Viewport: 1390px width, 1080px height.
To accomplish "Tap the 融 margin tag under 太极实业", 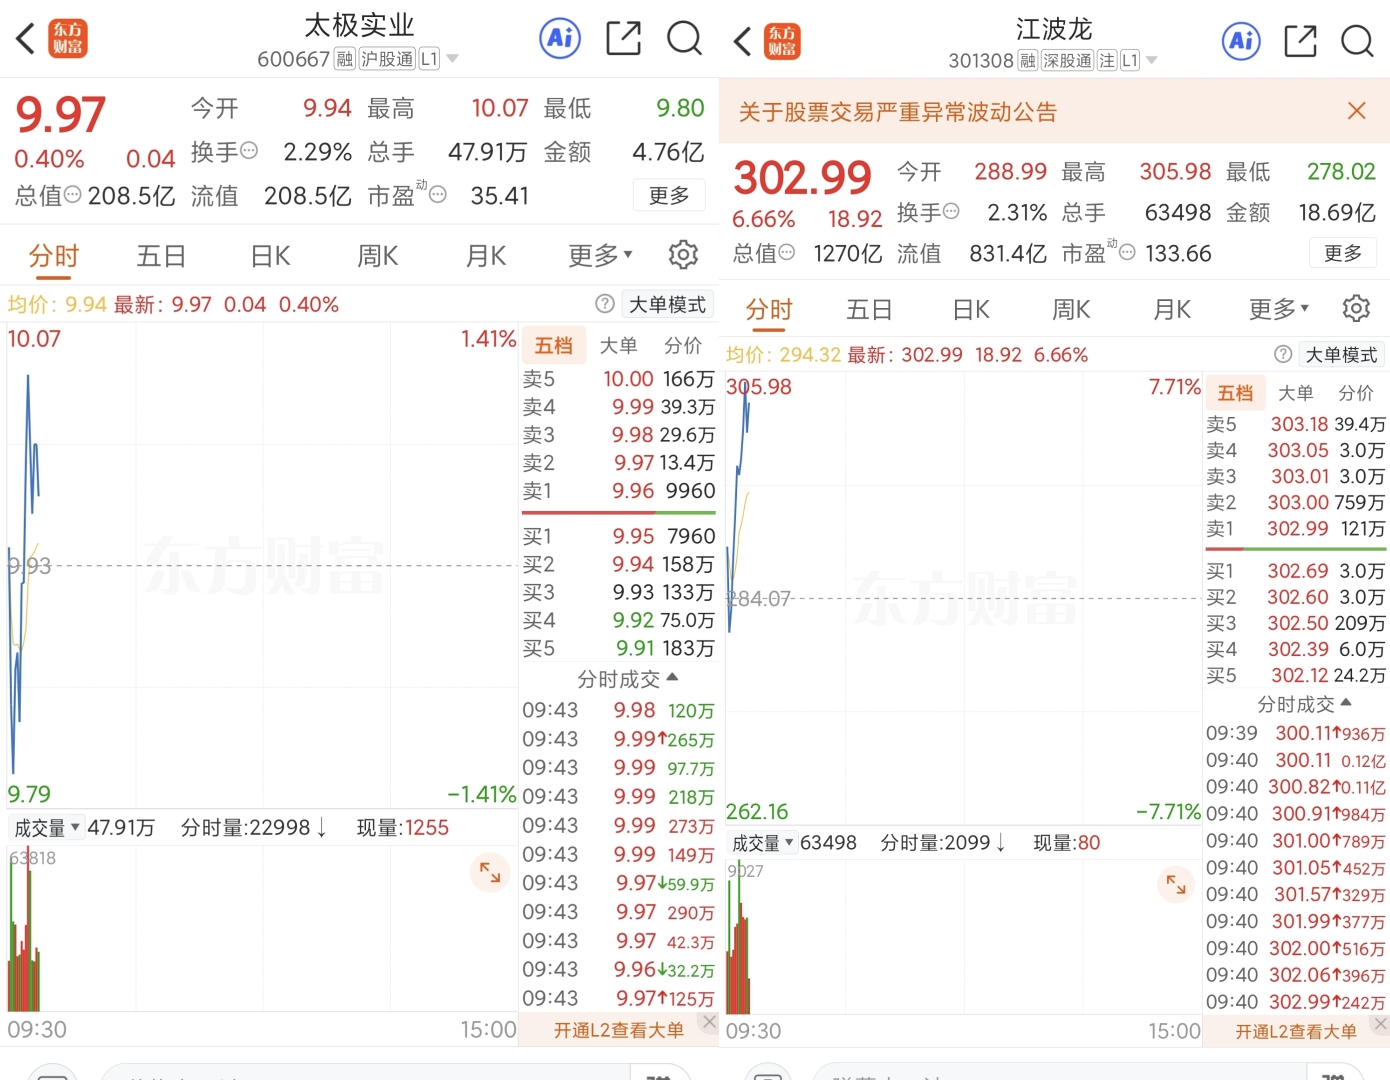I will coord(345,59).
